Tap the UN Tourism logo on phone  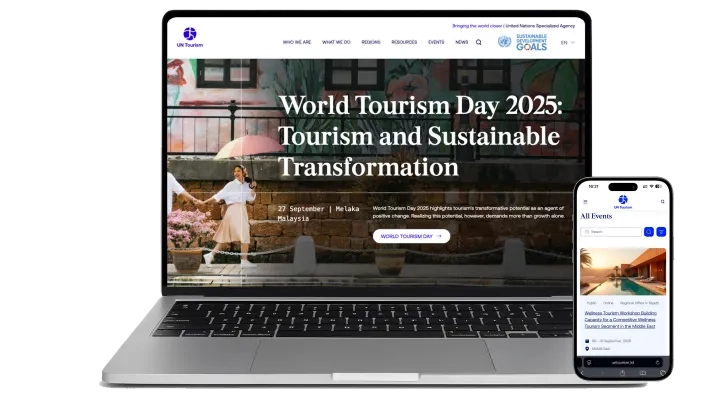(622, 201)
